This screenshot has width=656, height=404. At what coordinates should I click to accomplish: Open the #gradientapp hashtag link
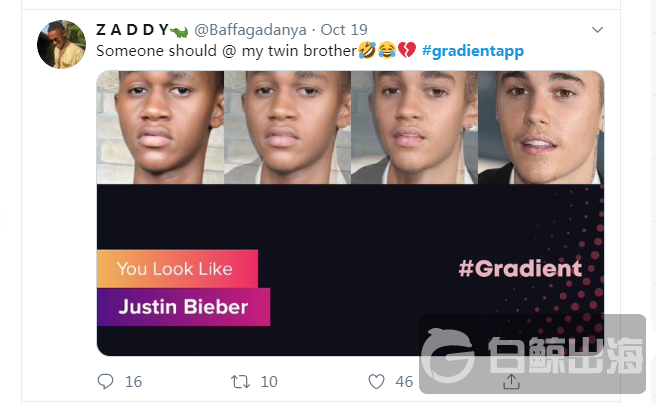[x=473, y=51]
